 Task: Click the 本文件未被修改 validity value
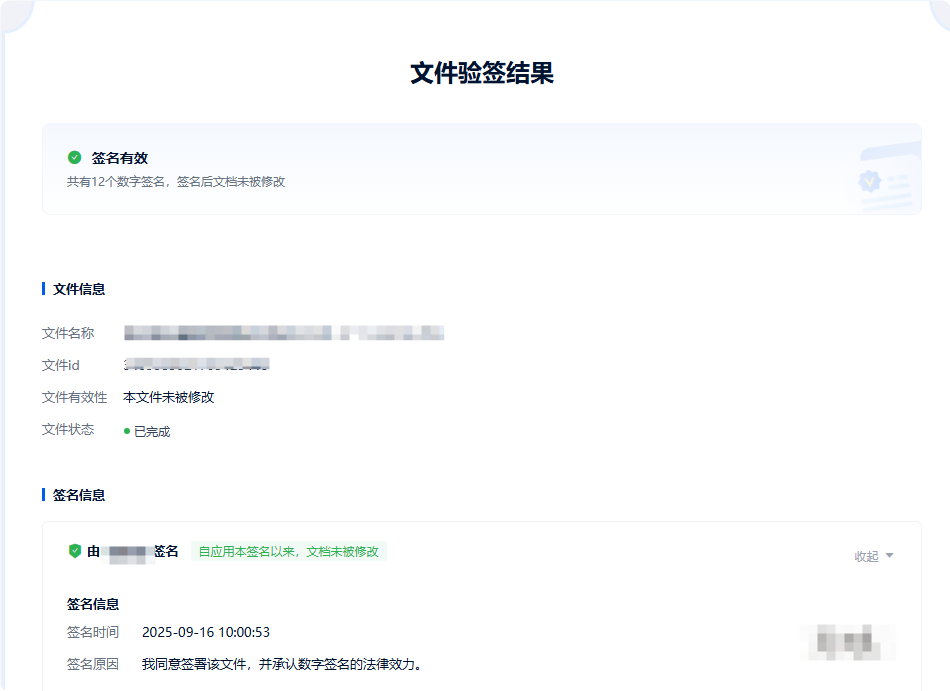point(168,397)
